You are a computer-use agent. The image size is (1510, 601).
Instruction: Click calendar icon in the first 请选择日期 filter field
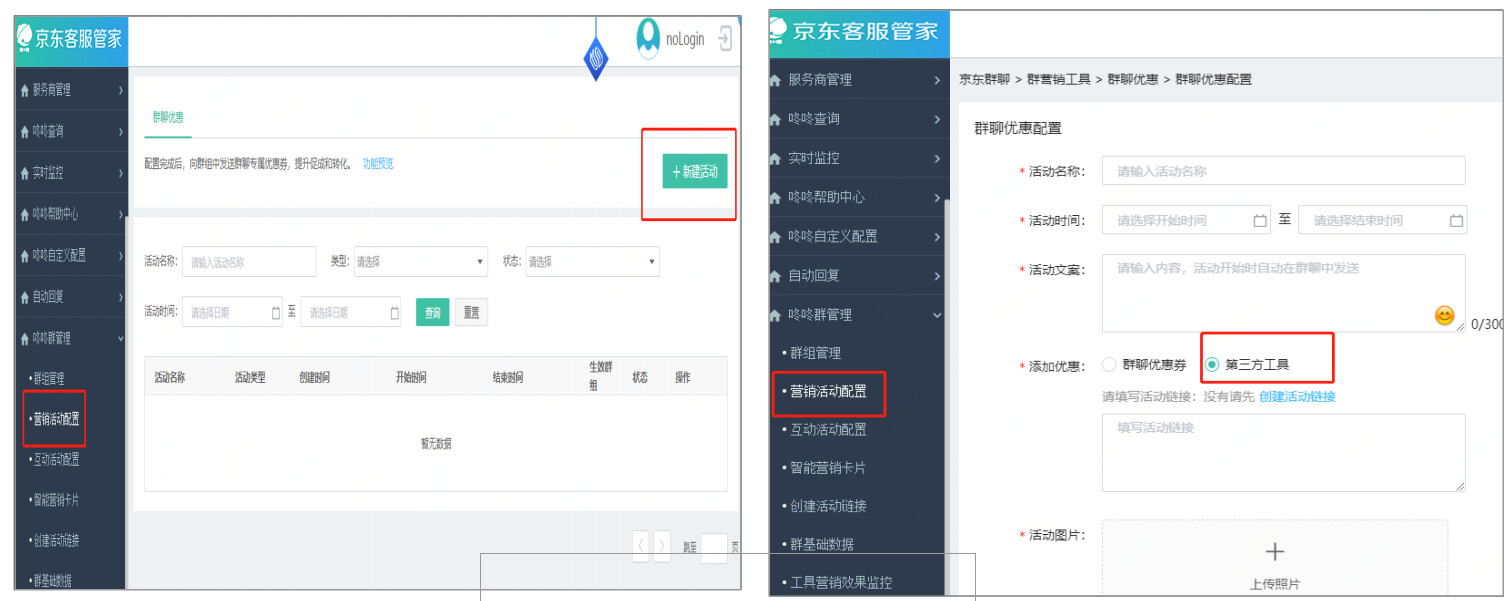point(276,313)
